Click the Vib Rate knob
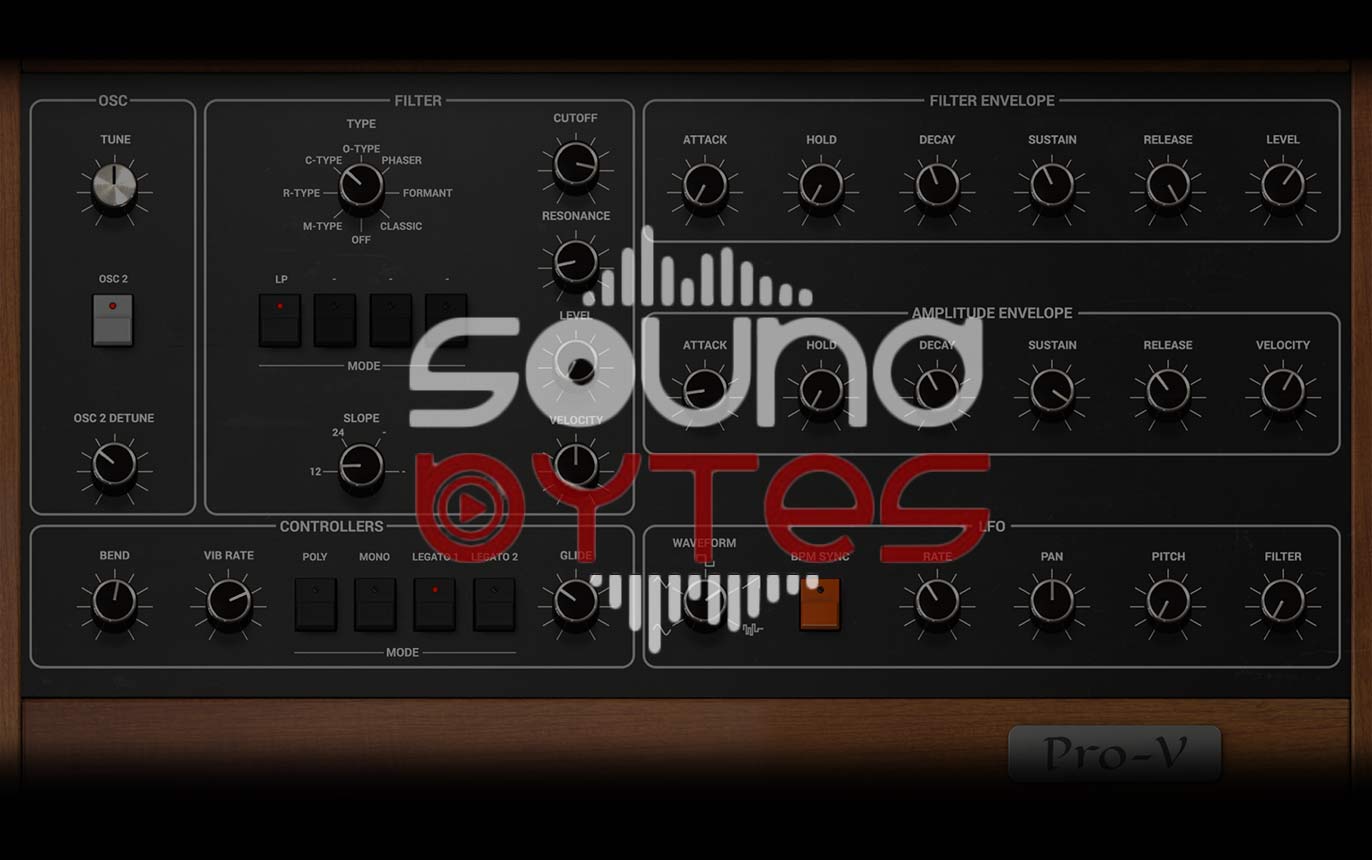Screen dimensions: 1372x860 tap(229, 602)
